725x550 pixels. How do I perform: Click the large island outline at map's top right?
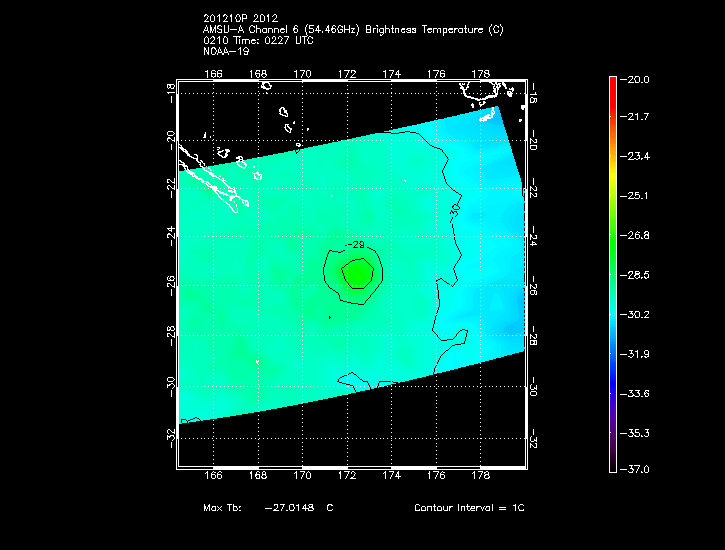tap(479, 90)
